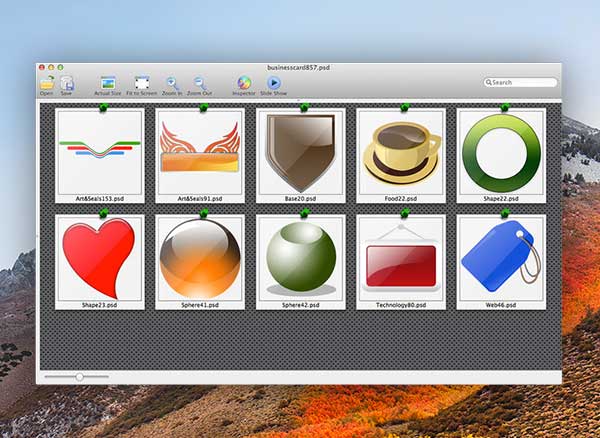Select the Actual Size toolbar icon
The width and height of the screenshot is (600, 438).
[108, 83]
